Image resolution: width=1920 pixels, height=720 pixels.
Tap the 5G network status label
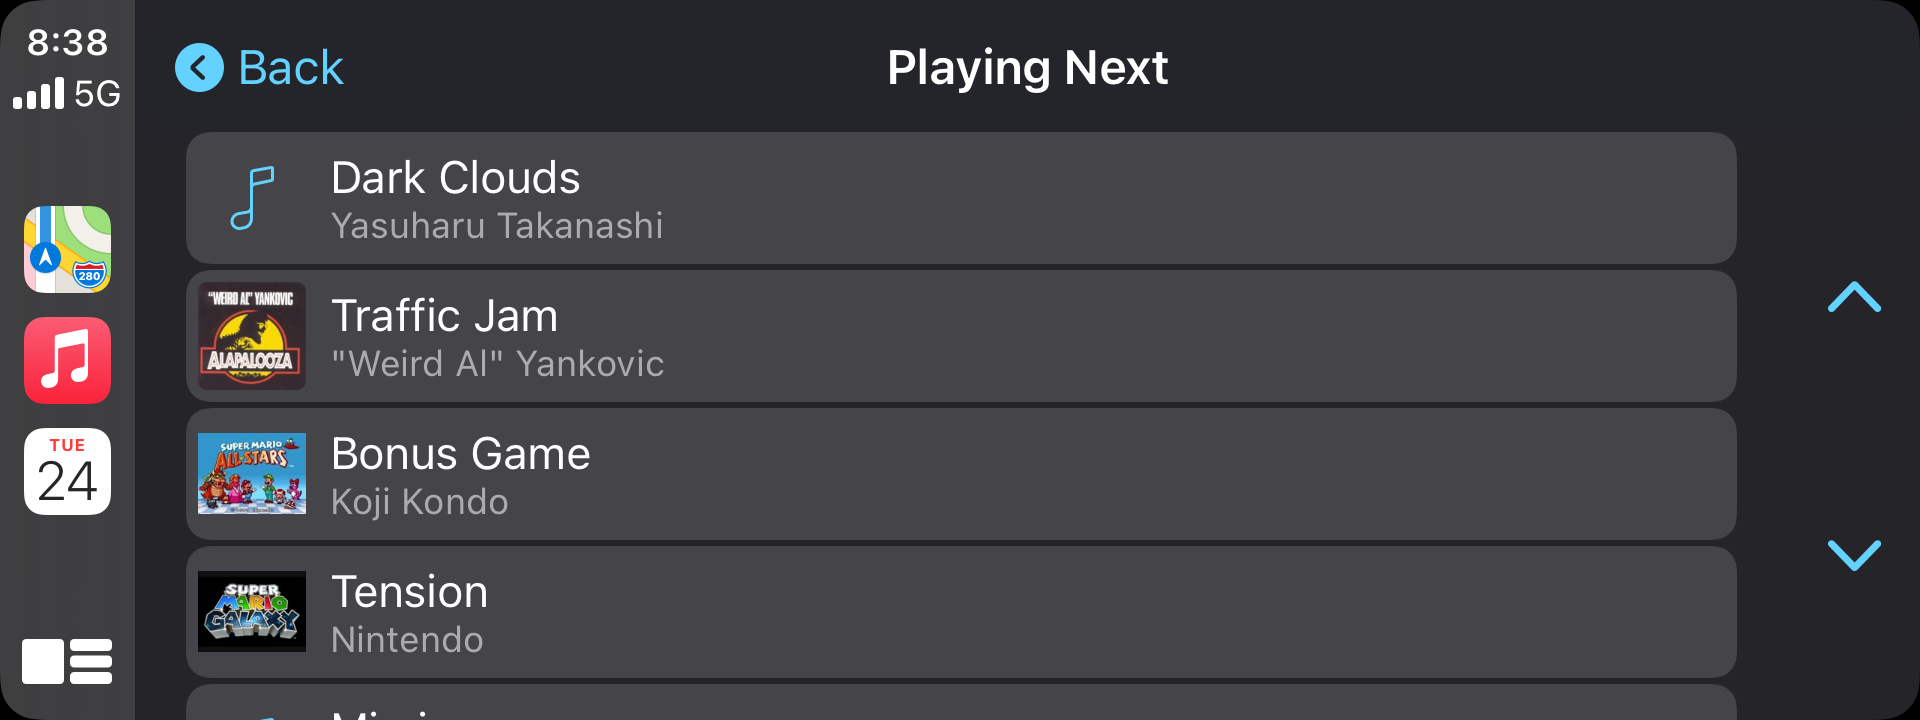click(x=97, y=94)
